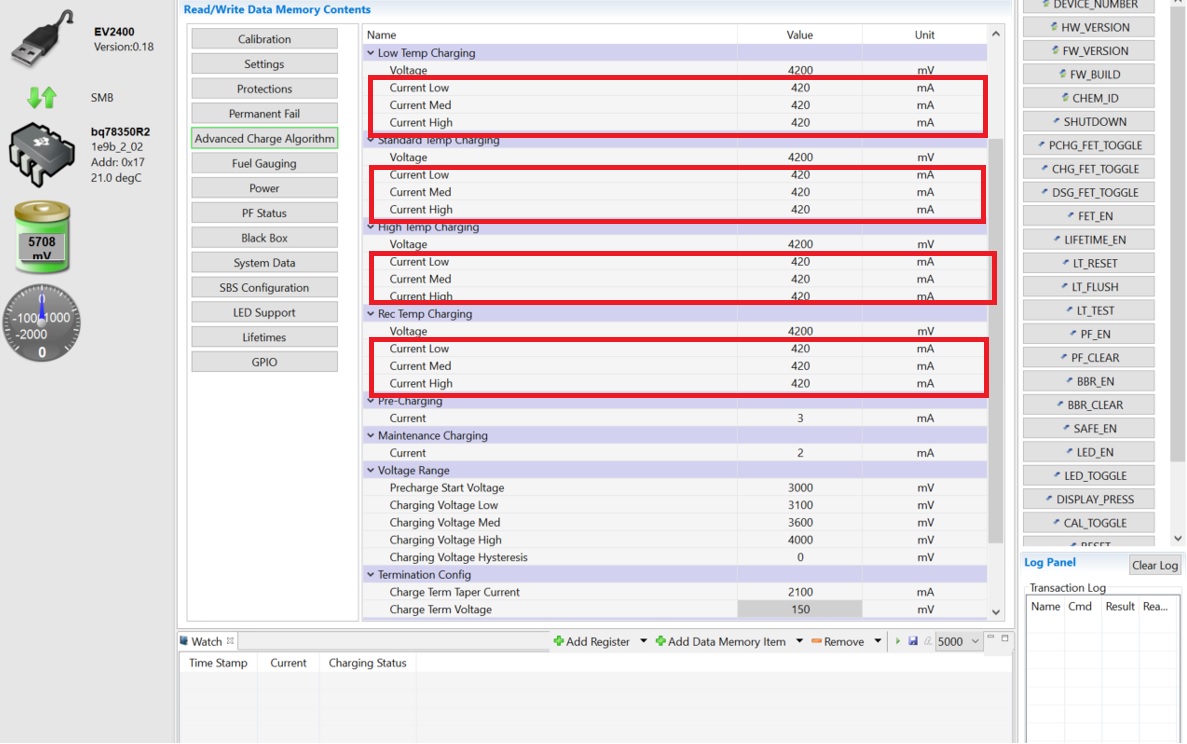
Task: Click the Time Stamp column header in Watch
Action: point(218,663)
